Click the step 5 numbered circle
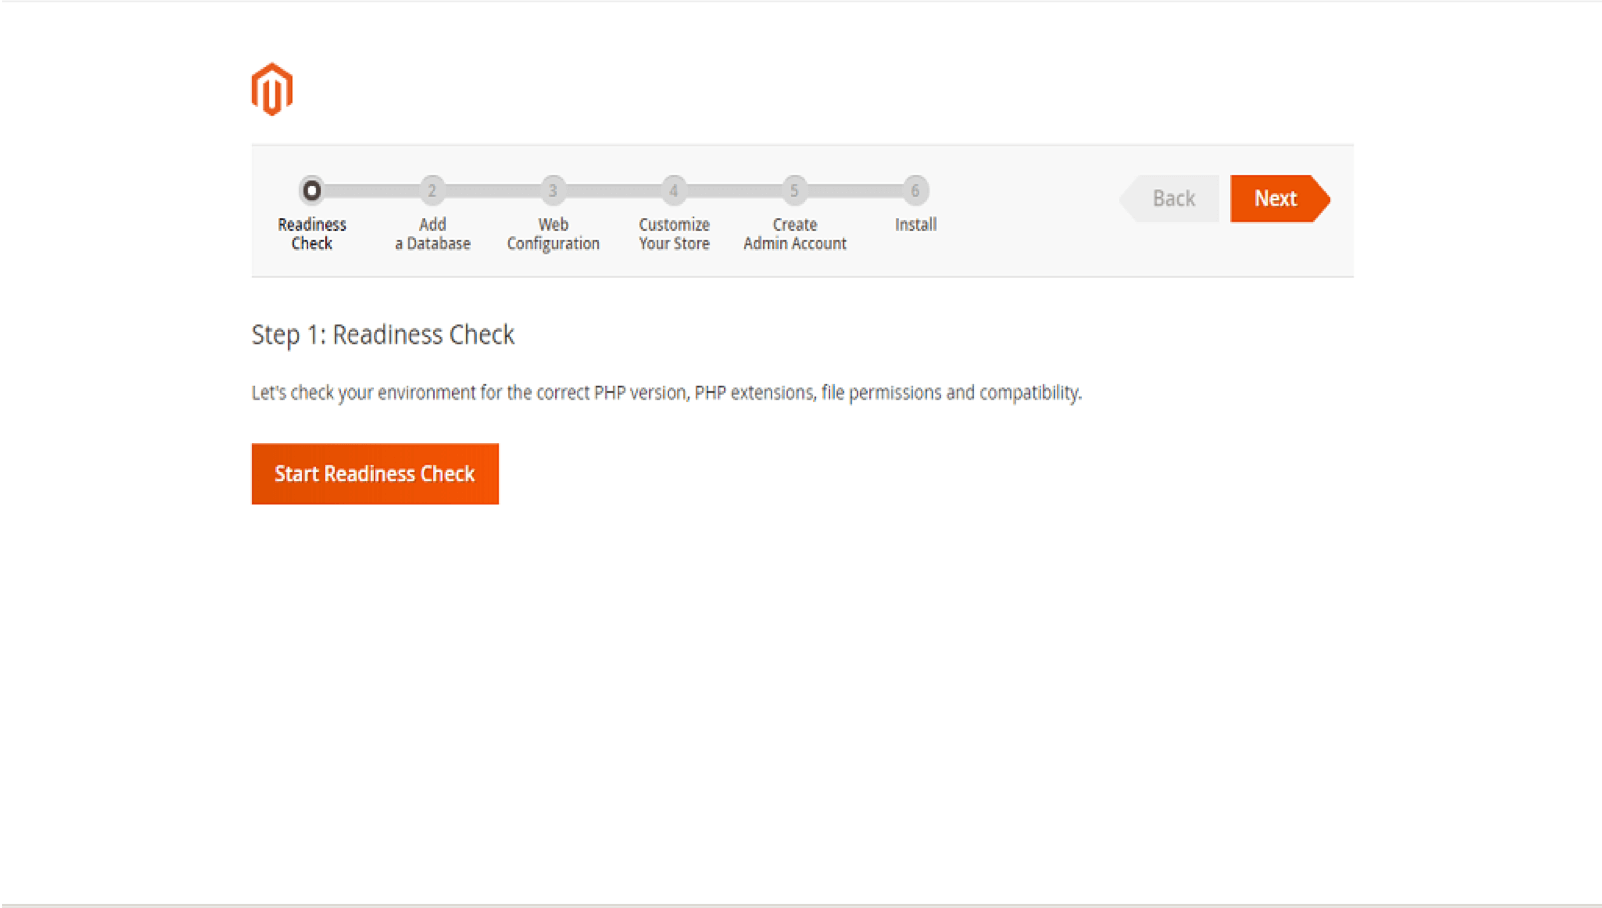The image size is (1602, 908). point(794,190)
